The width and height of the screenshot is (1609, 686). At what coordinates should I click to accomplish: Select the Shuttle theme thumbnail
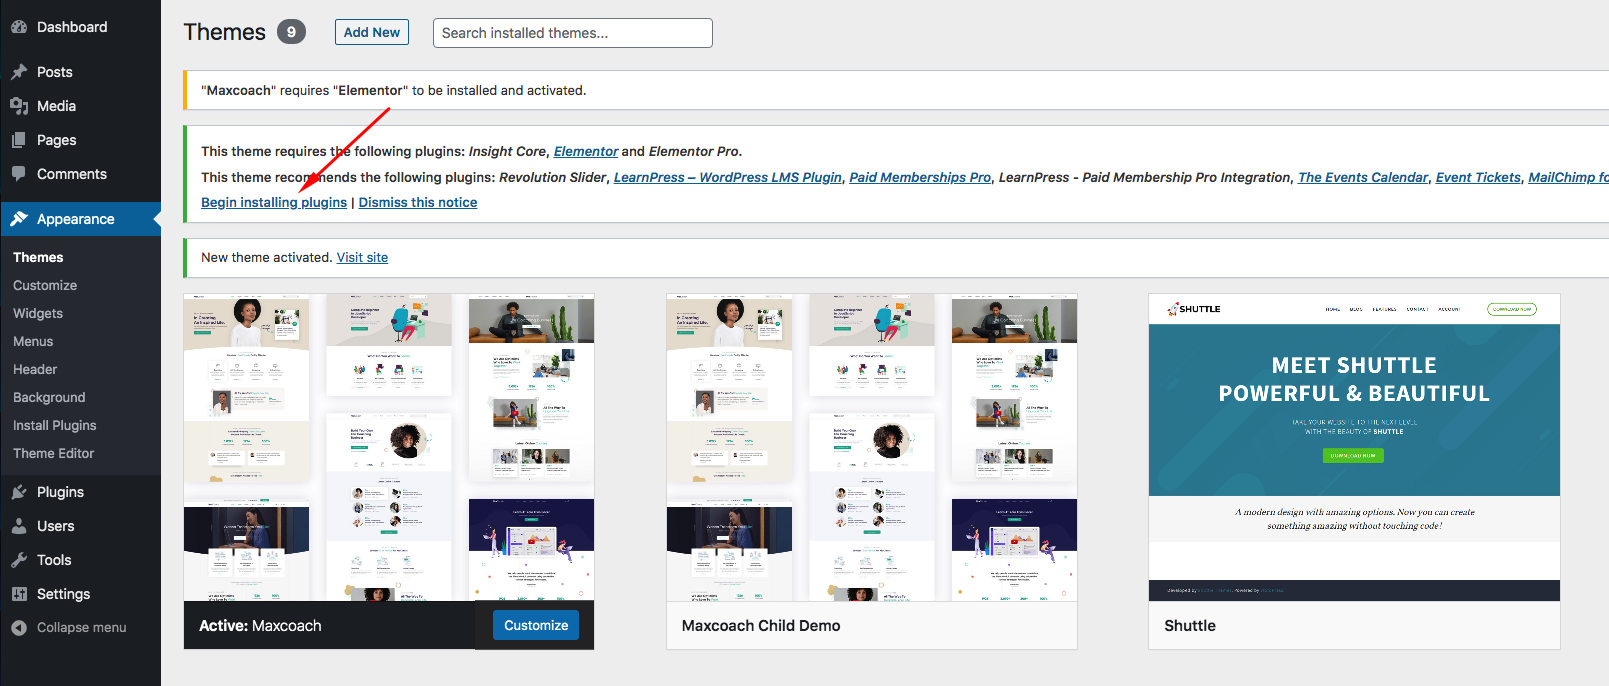point(1354,447)
